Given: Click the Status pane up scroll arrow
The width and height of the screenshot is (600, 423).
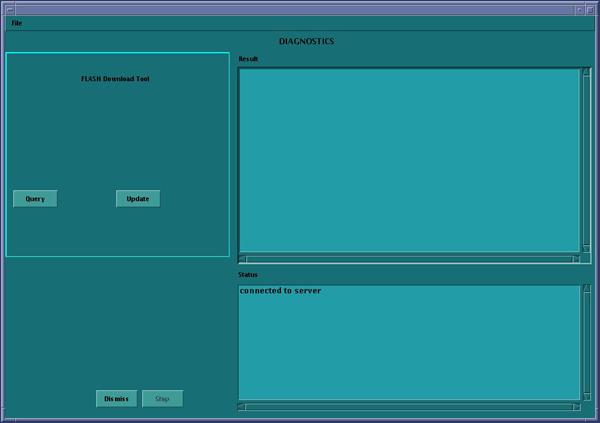Looking at the screenshot, I should [x=587, y=290].
